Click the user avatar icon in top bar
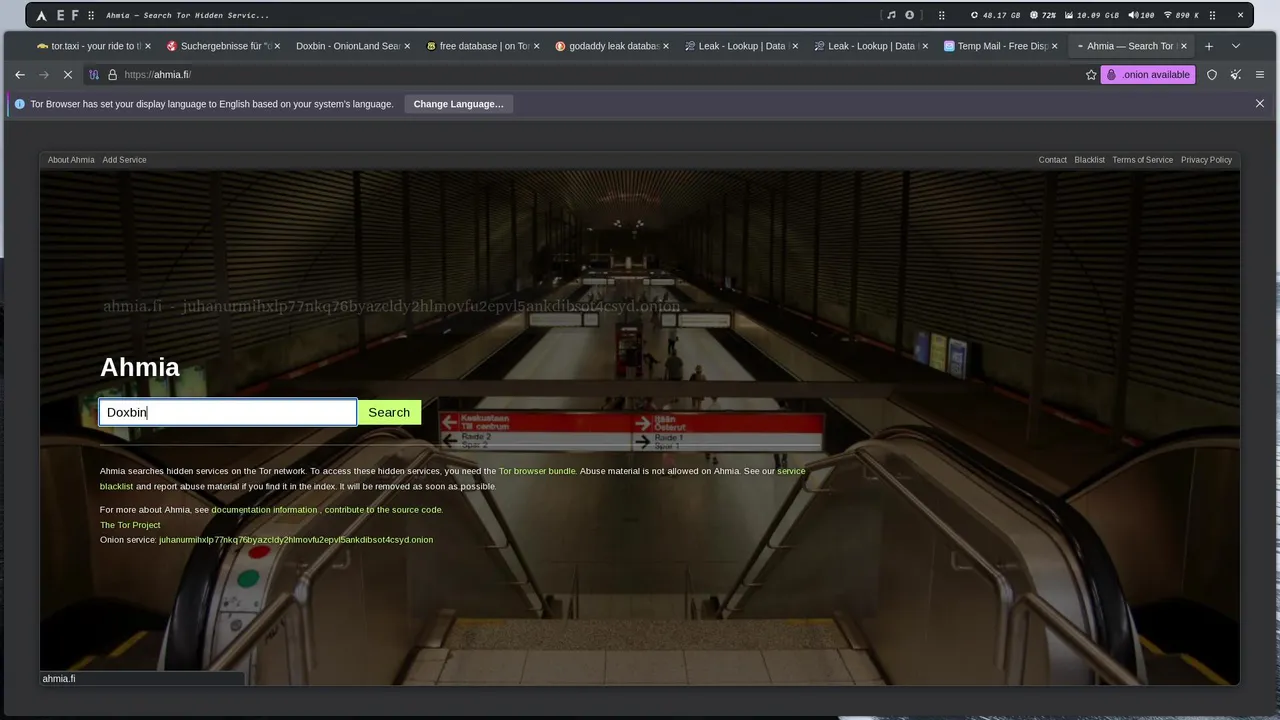 pos(909,15)
